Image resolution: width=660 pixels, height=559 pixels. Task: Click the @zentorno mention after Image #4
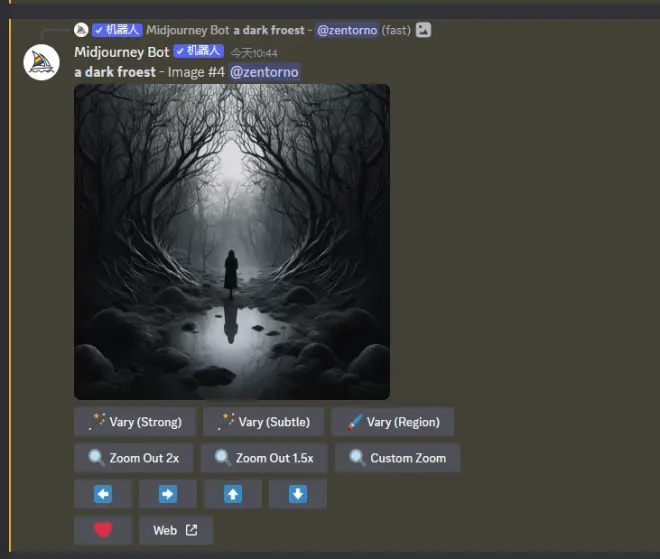[x=264, y=72]
